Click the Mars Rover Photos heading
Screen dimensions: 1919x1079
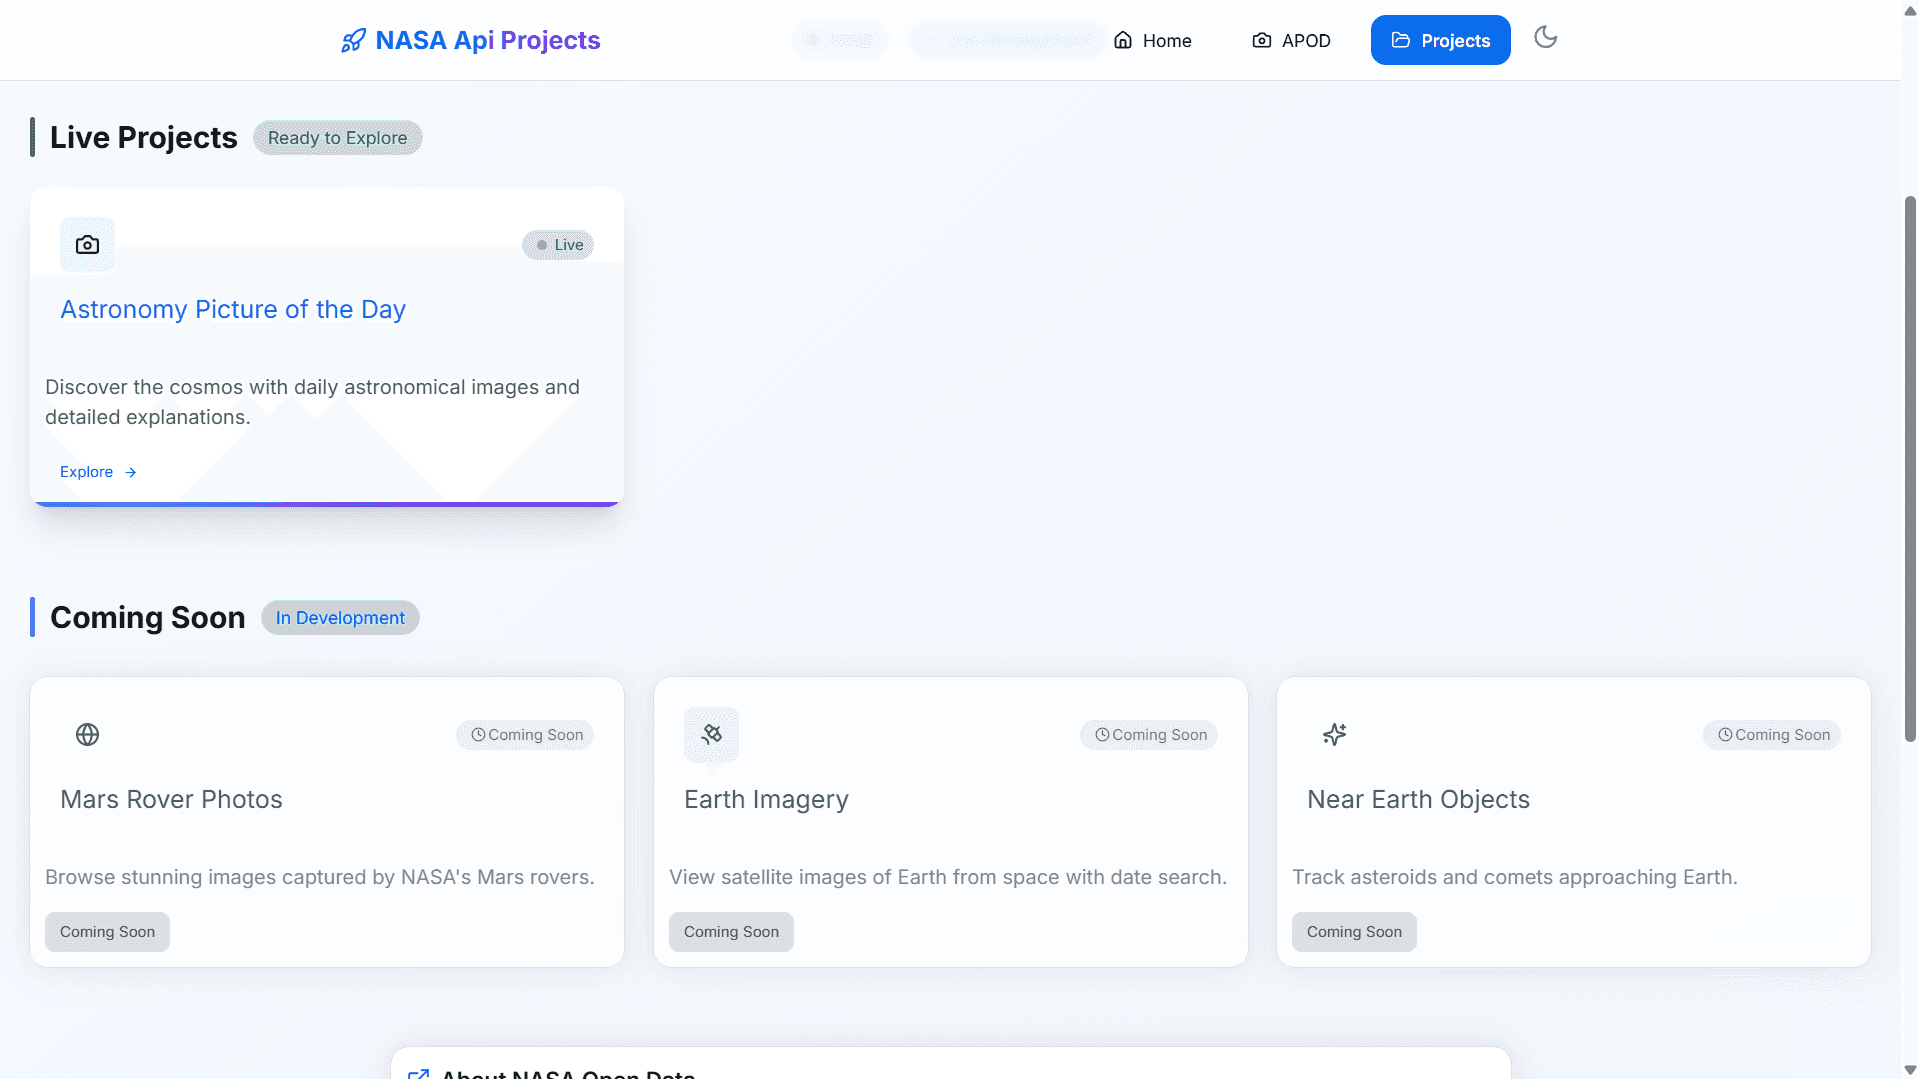[171, 799]
